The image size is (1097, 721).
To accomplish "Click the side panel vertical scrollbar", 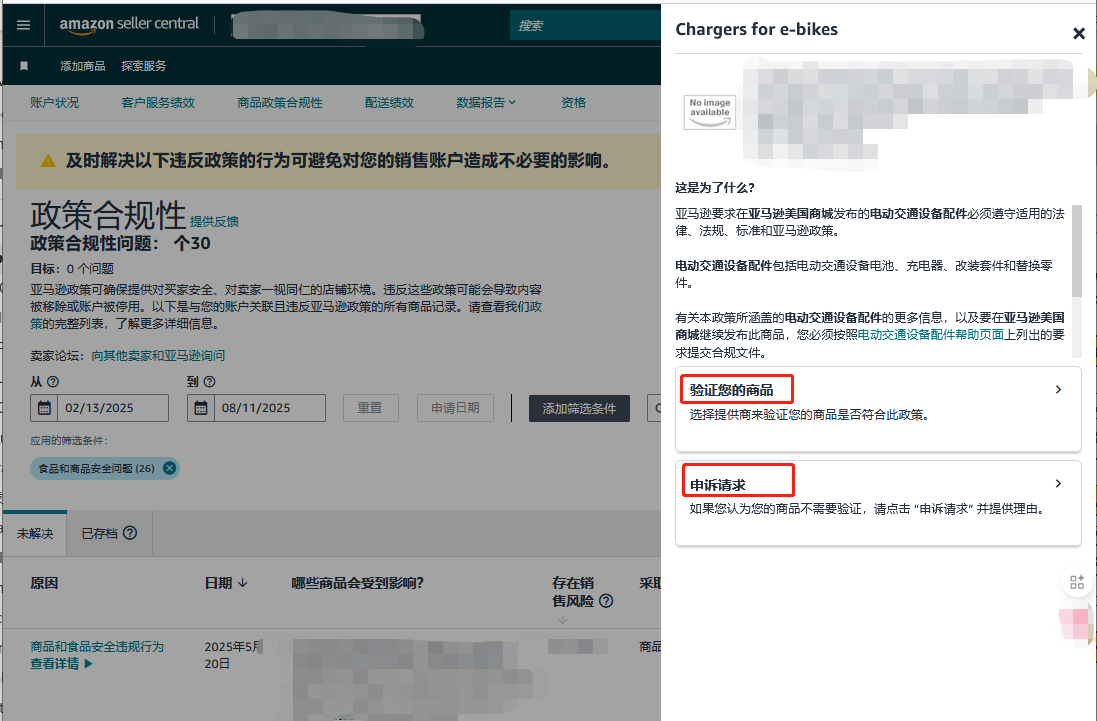I will [x=1077, y=250].
